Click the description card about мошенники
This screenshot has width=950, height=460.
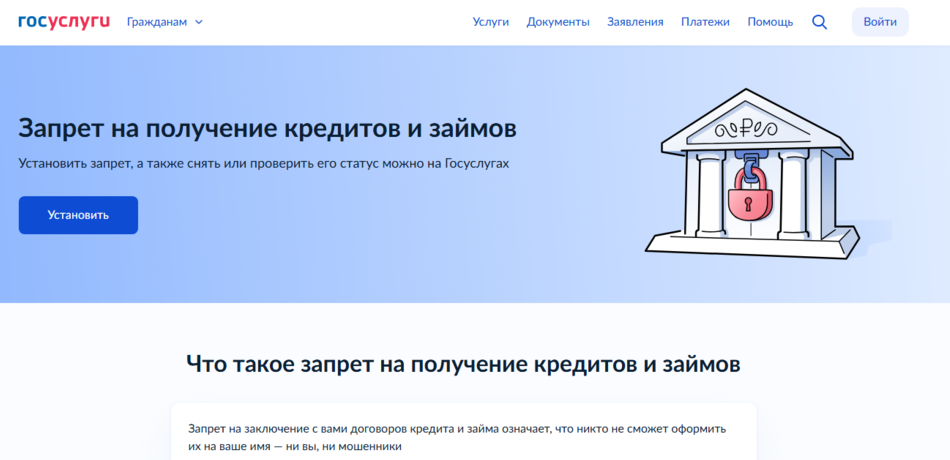(x=463, y=436)
